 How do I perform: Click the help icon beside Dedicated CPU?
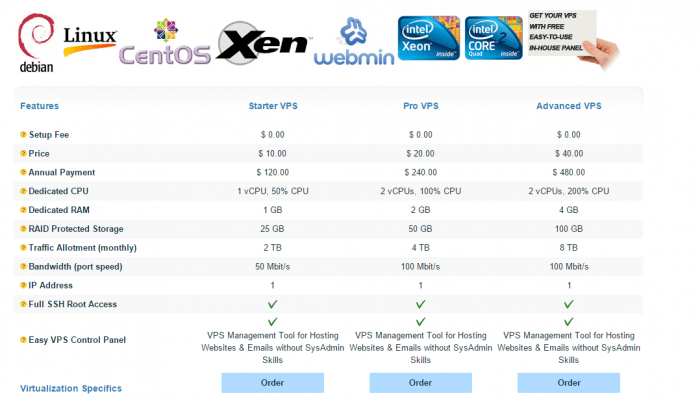pos(23,191)
